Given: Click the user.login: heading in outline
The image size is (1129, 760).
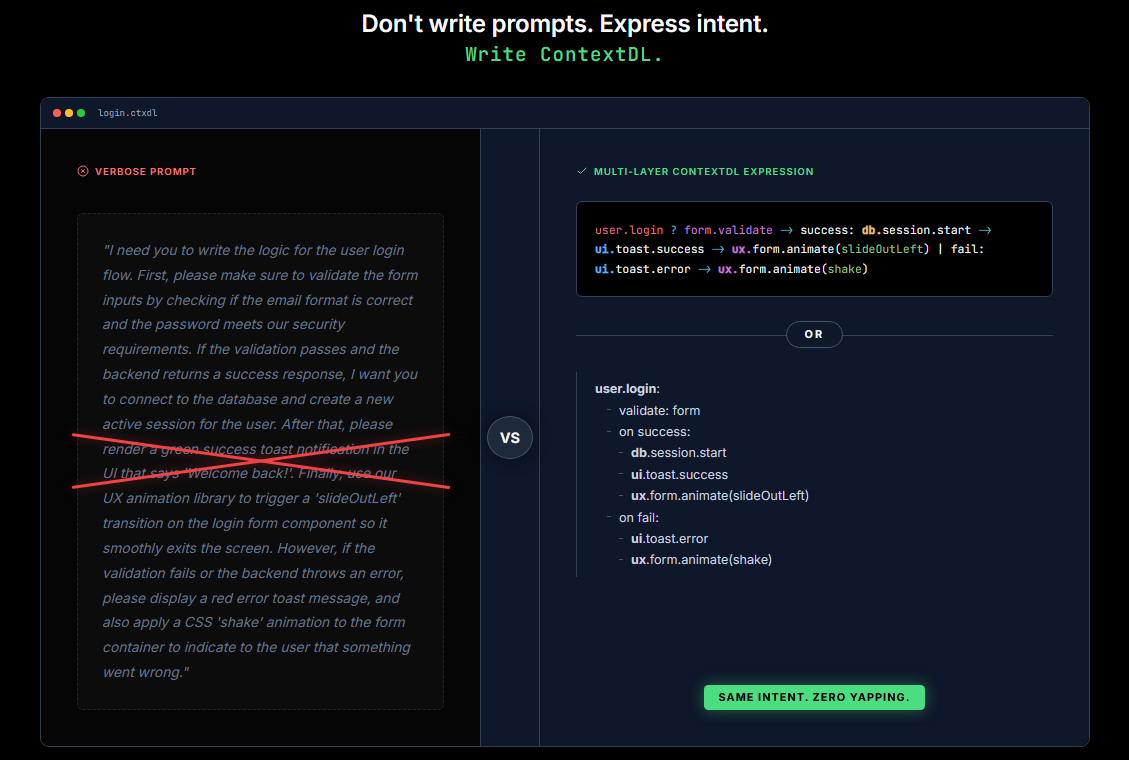Looking at the screenshot, I should click(627, 389).
